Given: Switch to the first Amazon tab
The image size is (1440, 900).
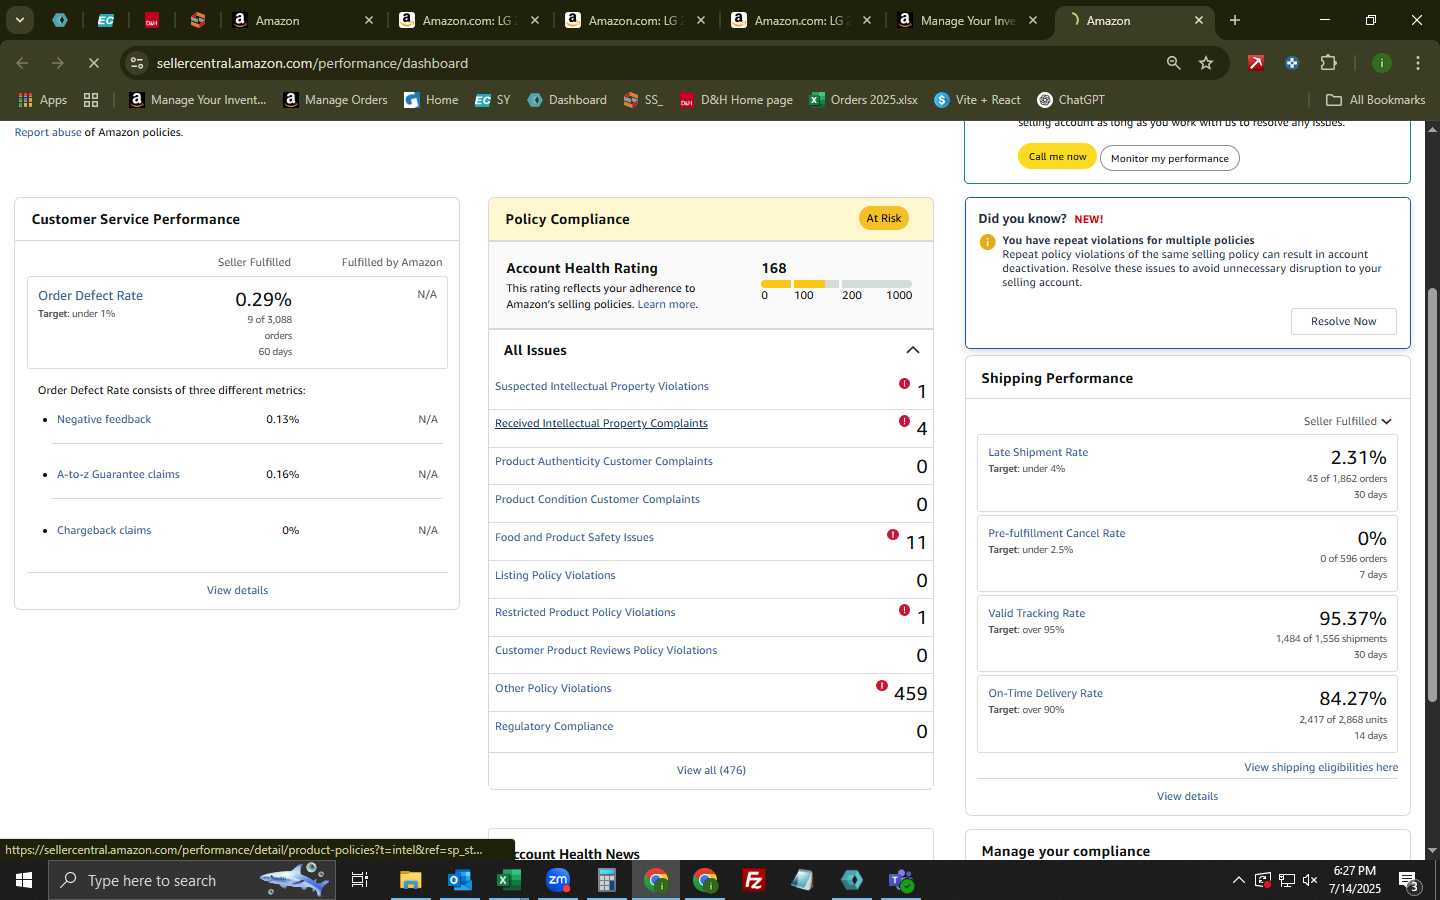Looking at the screenshot, I should (303, 20).
